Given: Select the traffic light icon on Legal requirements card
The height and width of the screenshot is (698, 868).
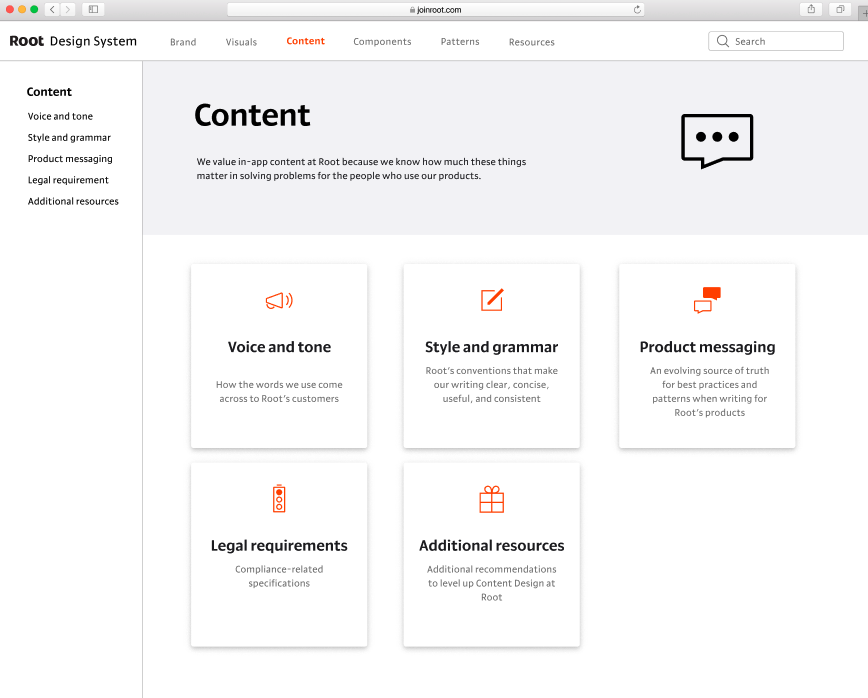Looking at the screenshot, I should pos(279,498).
